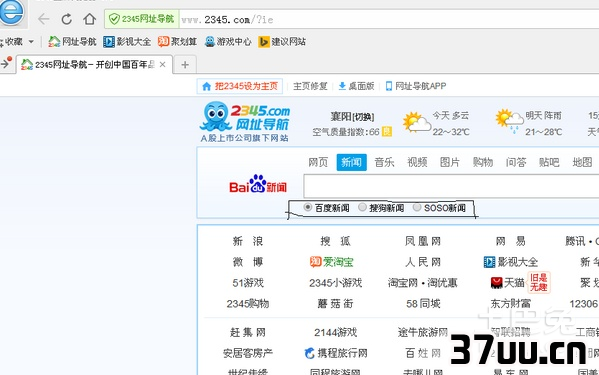This screenshot has width=599, height=375.
Task: Select 搜狗新闻 radio option
Action: point(381,208)
